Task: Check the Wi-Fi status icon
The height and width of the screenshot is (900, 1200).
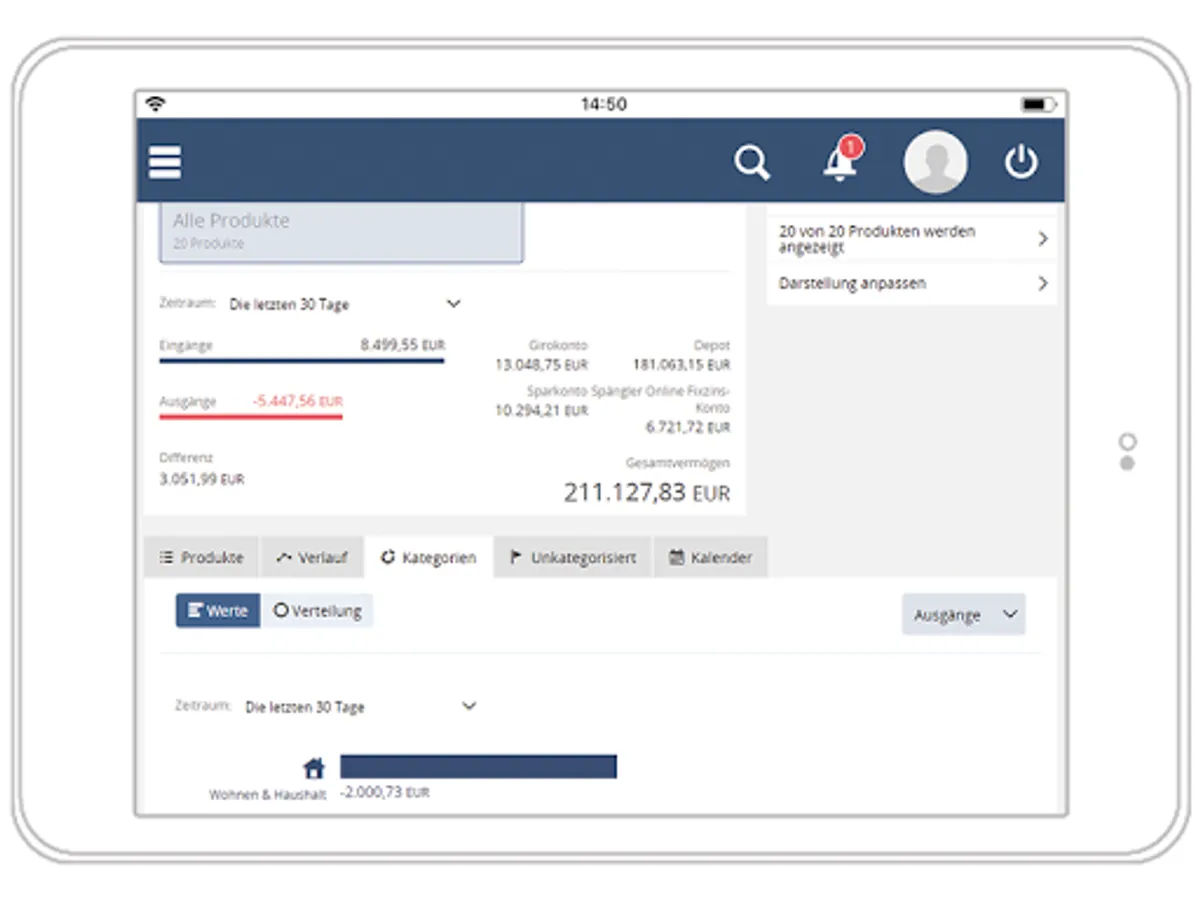Action: (155, 104)
